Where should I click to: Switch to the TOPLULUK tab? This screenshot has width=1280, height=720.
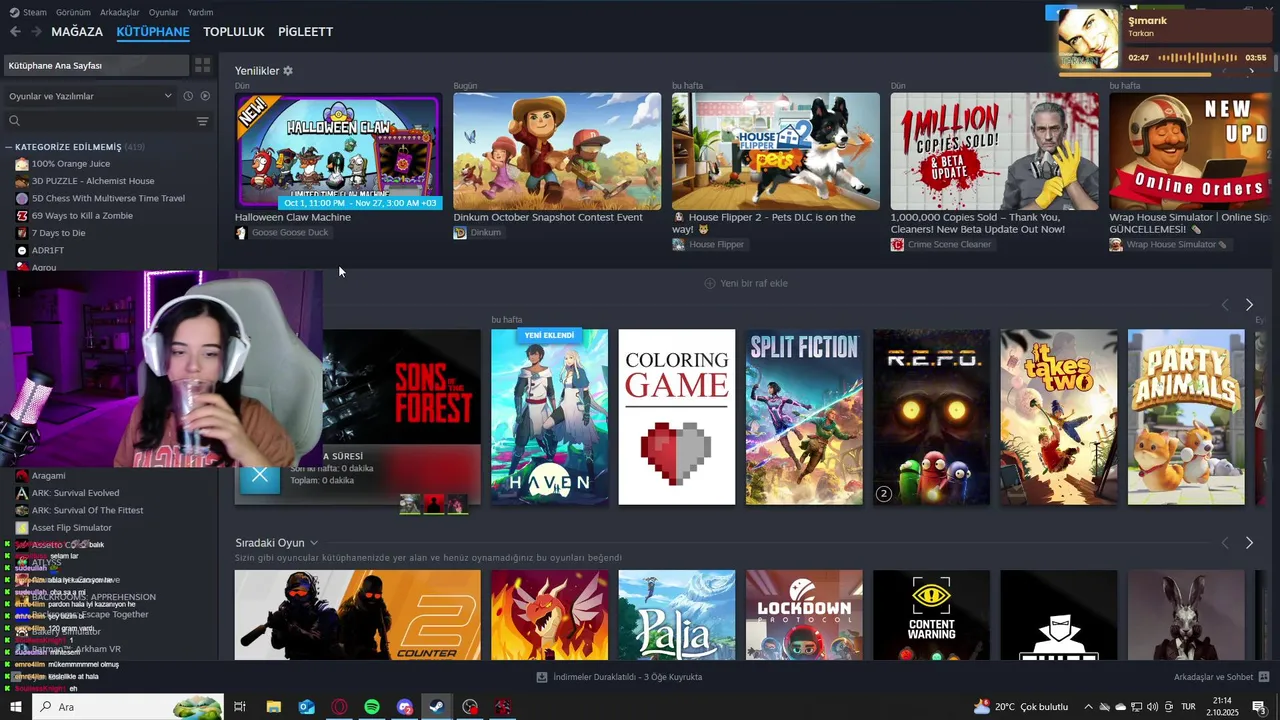tap(234, 32)
